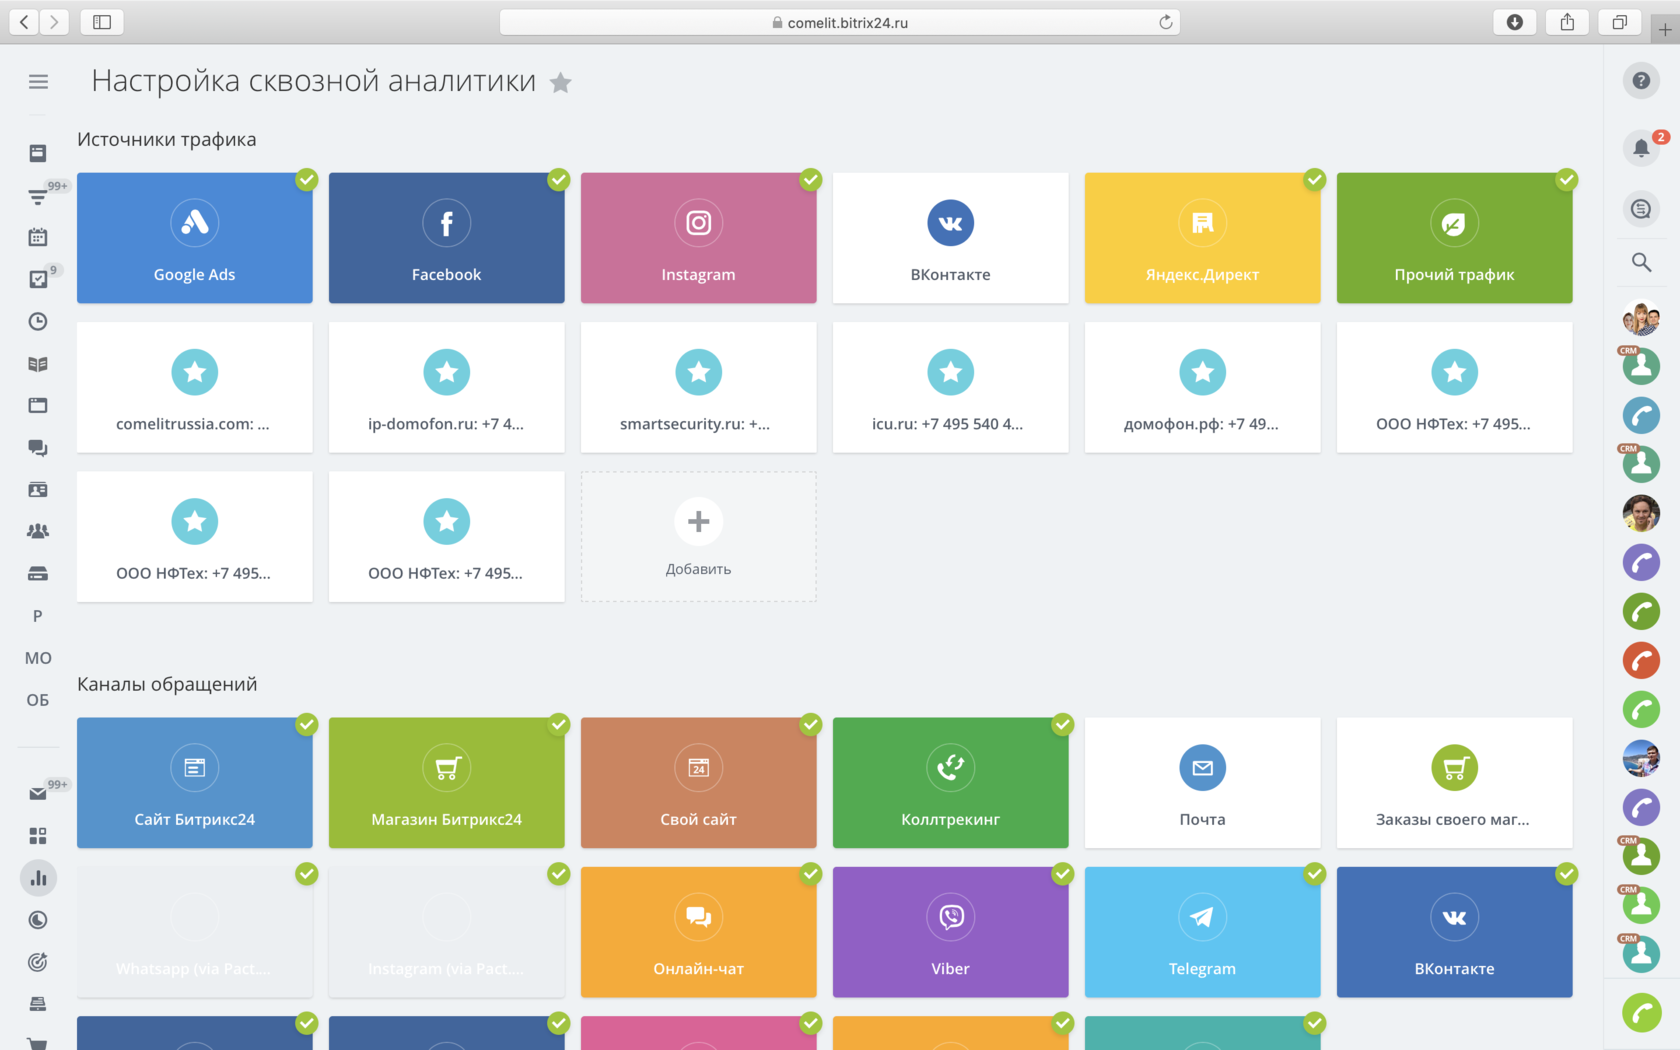Open the Р item in the left sidebar
Viewport: 1680px width, 1050px height.
(x=38, y=616)
